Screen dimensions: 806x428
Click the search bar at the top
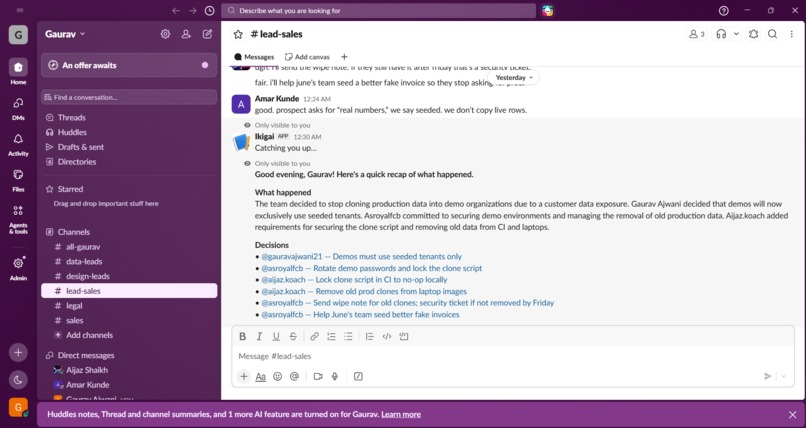coord(378,10)
